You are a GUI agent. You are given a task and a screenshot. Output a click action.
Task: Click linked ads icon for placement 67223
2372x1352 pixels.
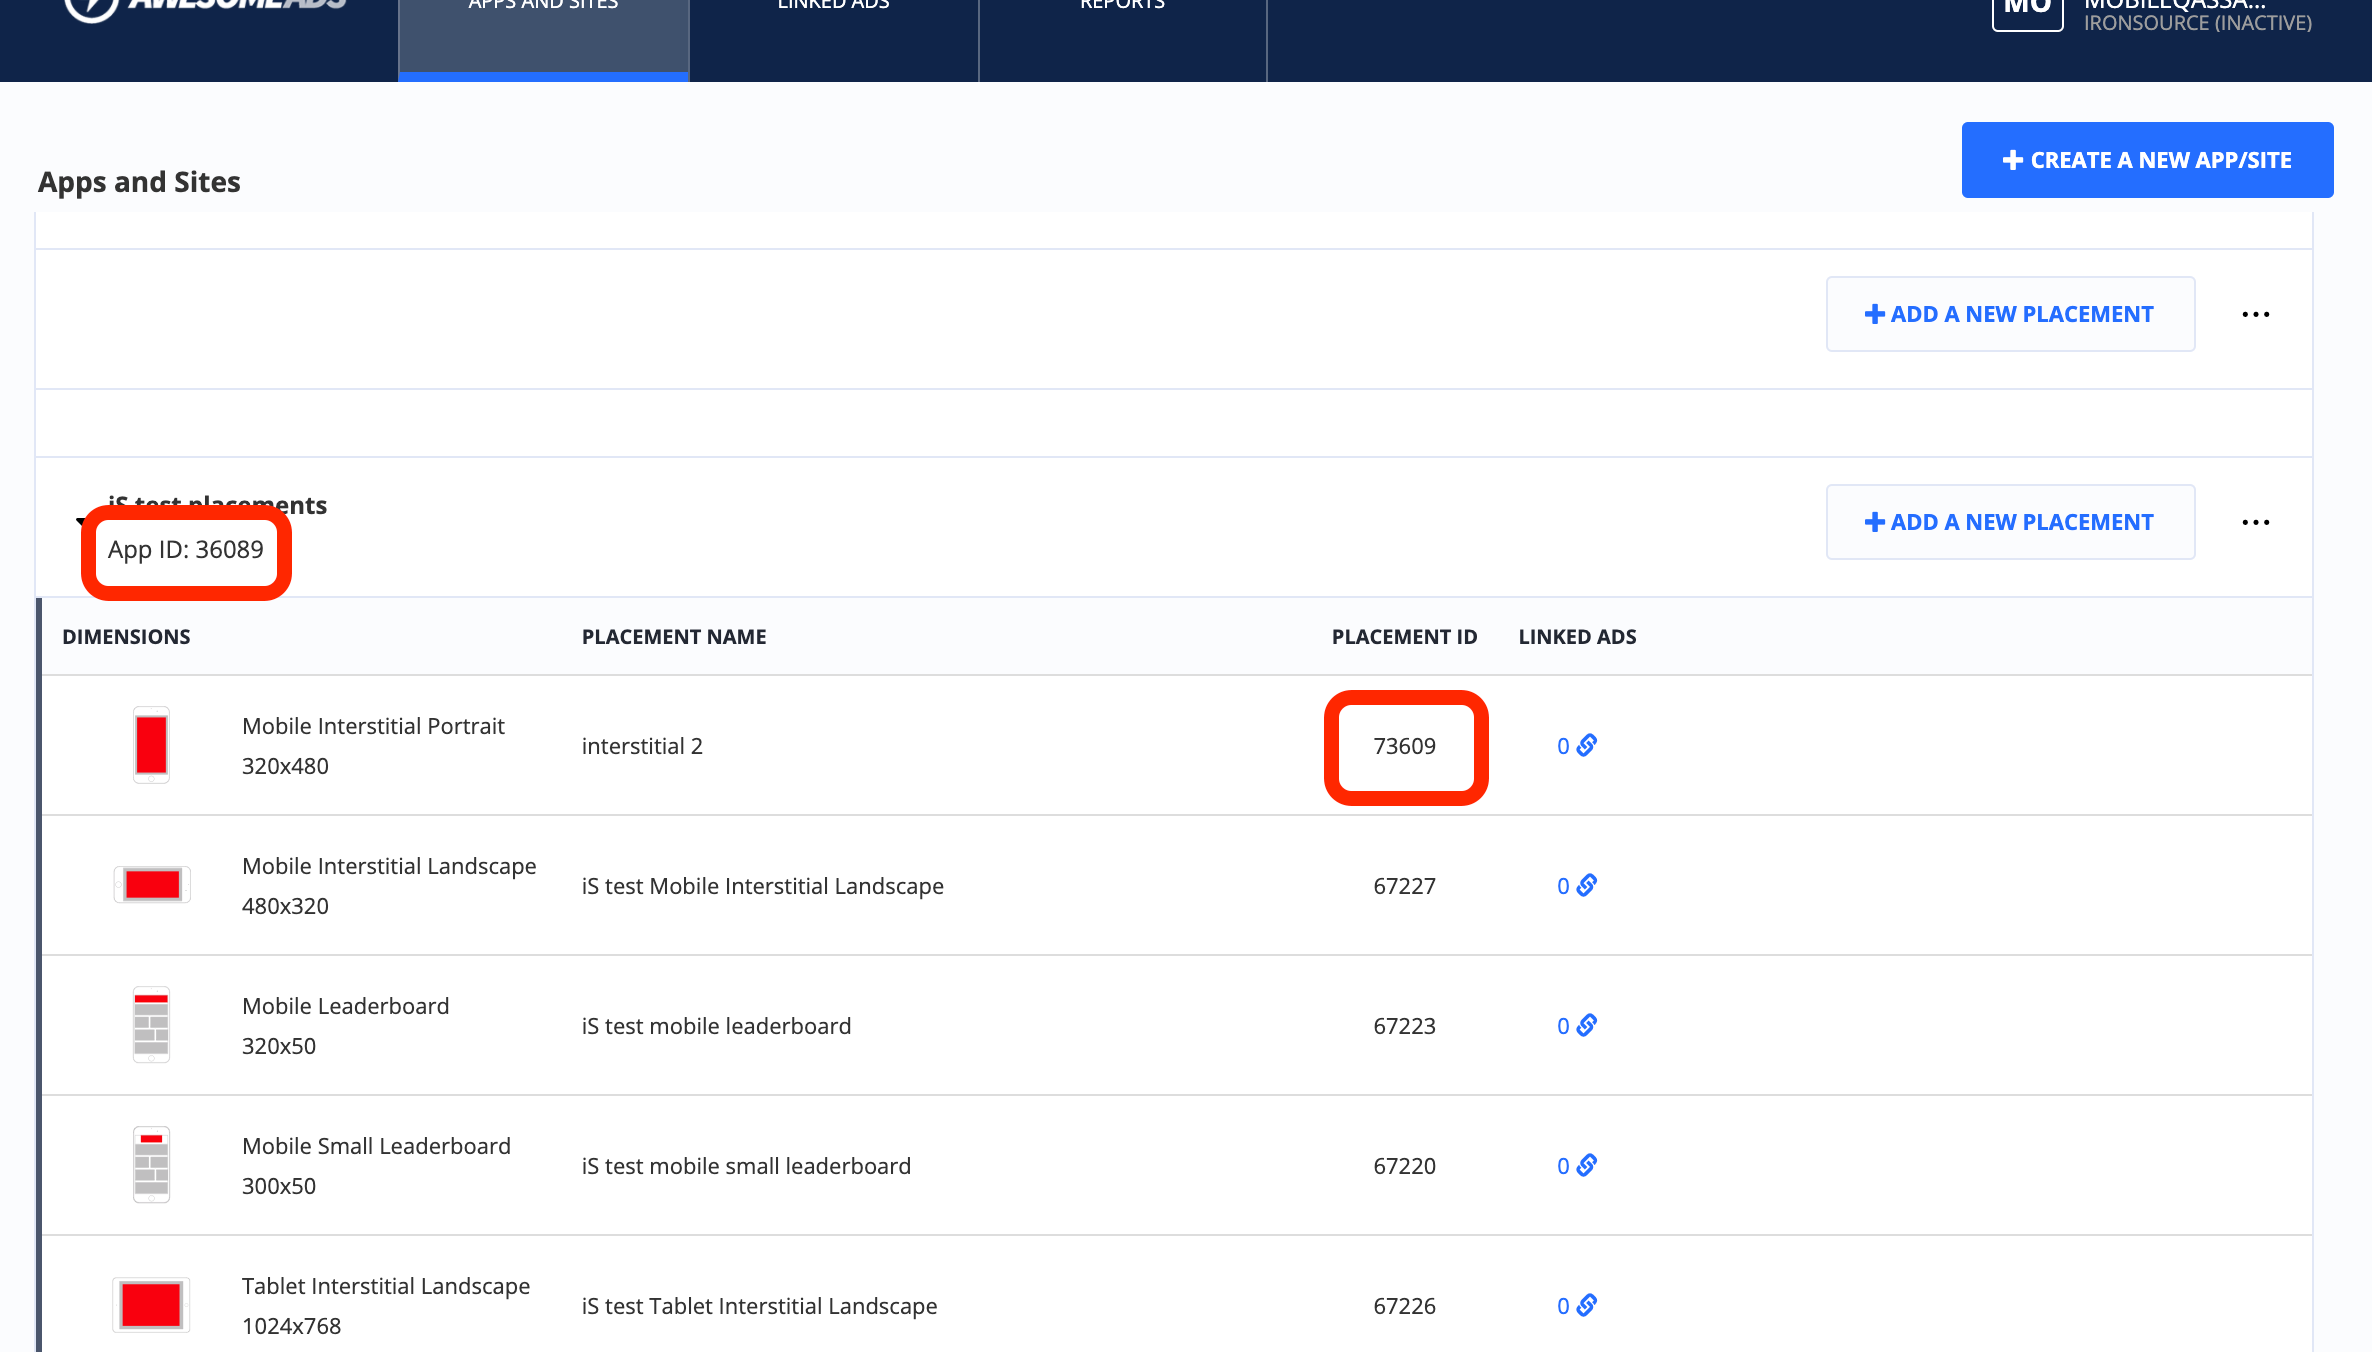point(1587,1025)
